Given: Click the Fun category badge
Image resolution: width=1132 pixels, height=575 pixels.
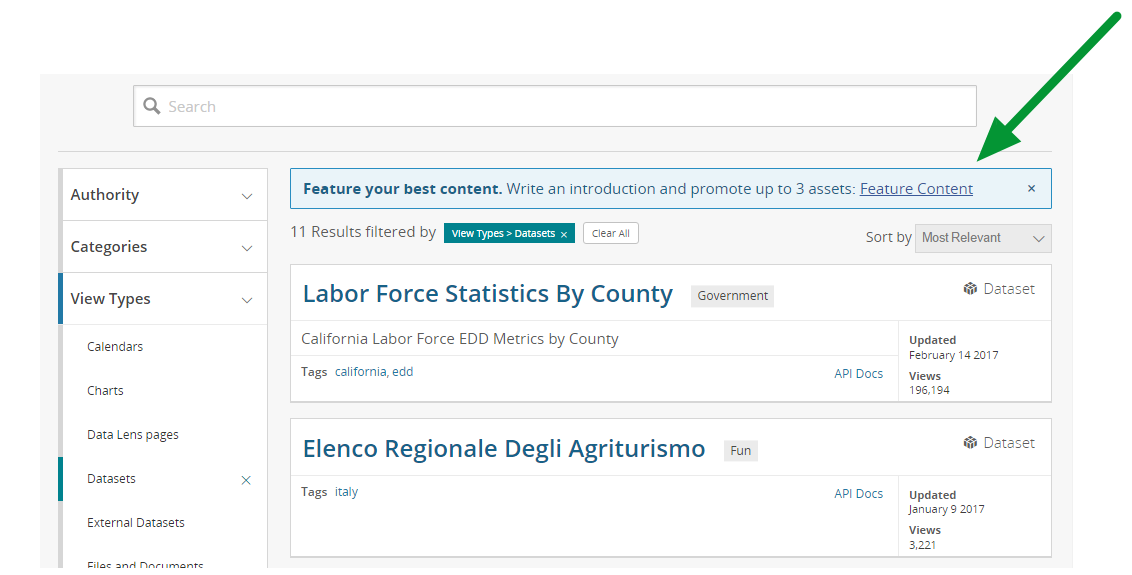Looking at the screenshot, I should pos(741,451).
